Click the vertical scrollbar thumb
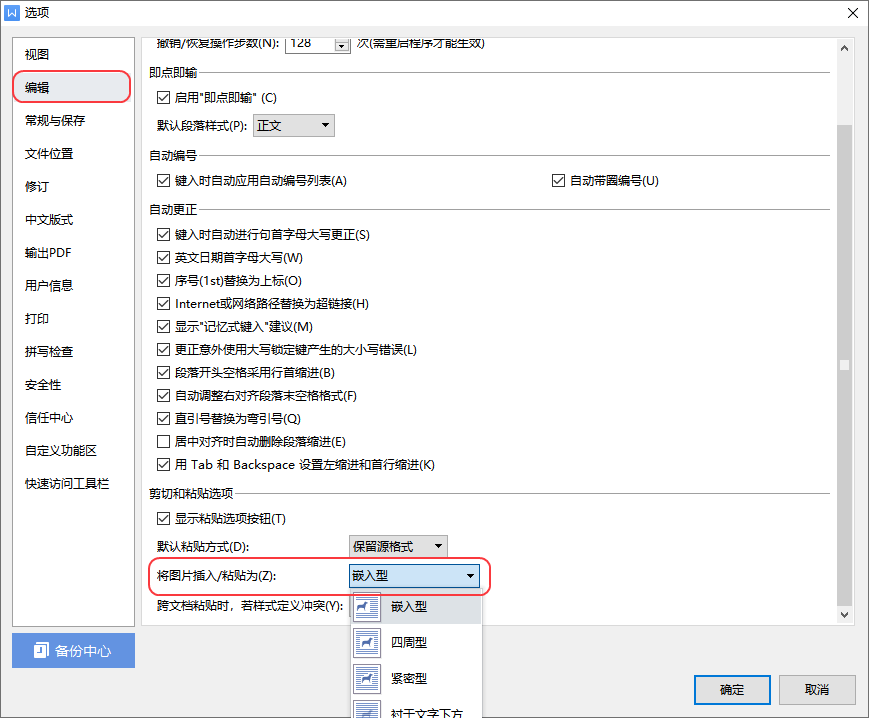 (x=844, y=365)
